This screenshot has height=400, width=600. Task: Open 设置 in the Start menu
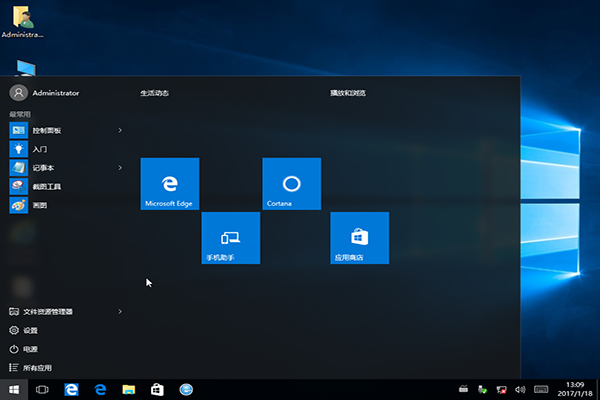[30, 330]
